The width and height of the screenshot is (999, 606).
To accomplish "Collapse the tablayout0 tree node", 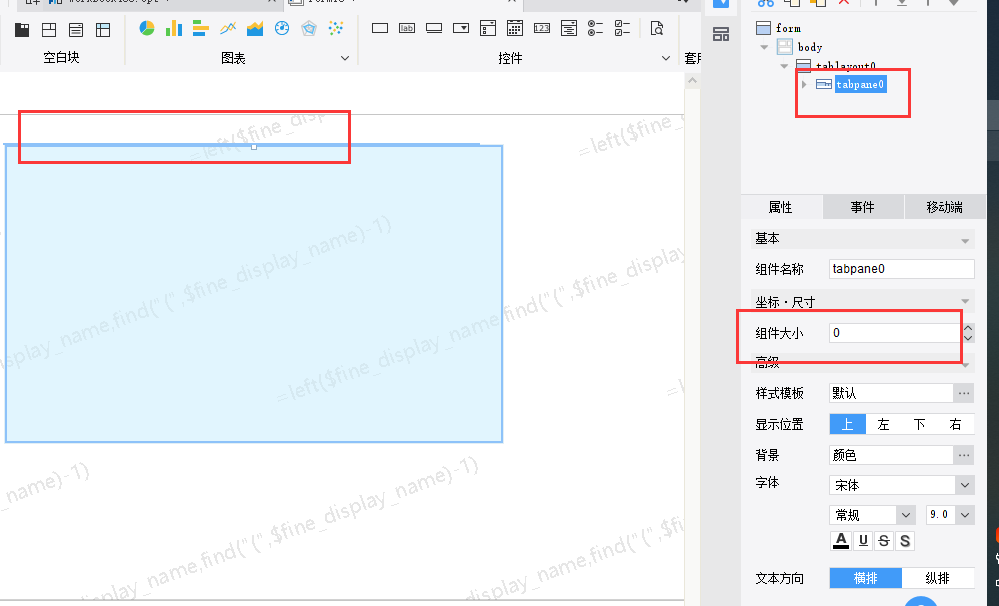I will click(x=784, y=66).
